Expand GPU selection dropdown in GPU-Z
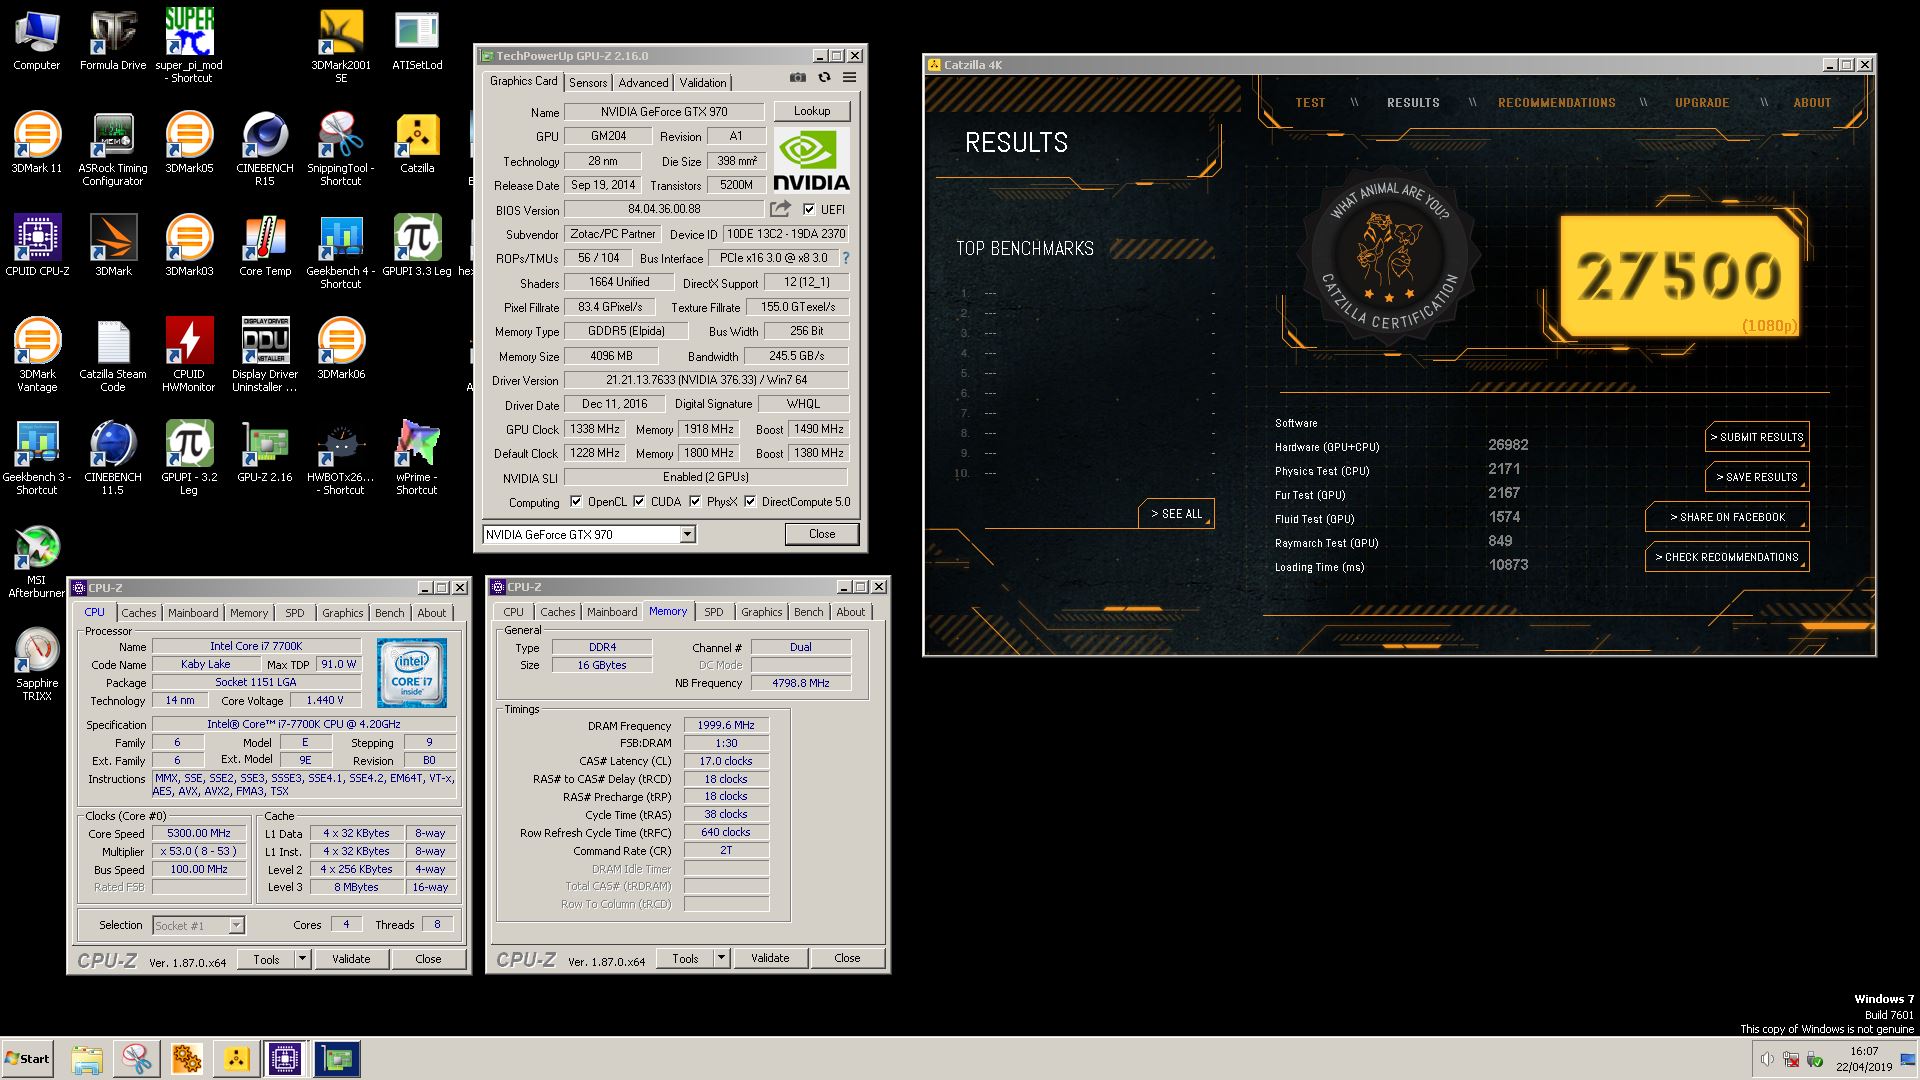 (687, 535)
